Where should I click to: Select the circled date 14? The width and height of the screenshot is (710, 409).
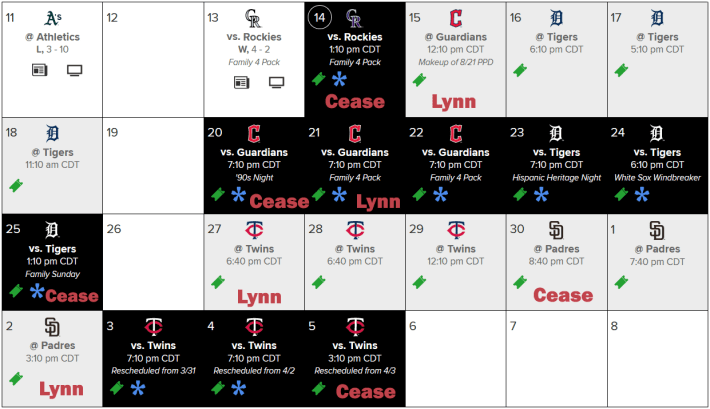319,17
